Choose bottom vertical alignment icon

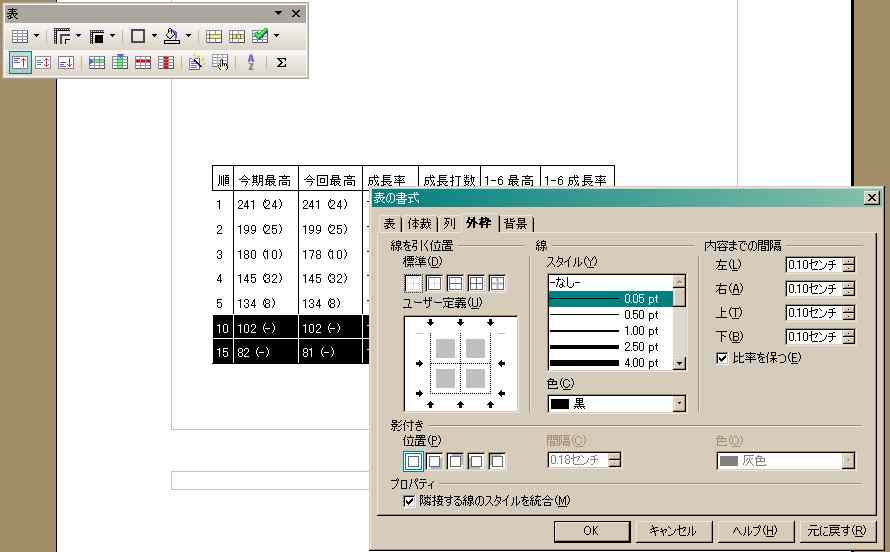point(66,62)
